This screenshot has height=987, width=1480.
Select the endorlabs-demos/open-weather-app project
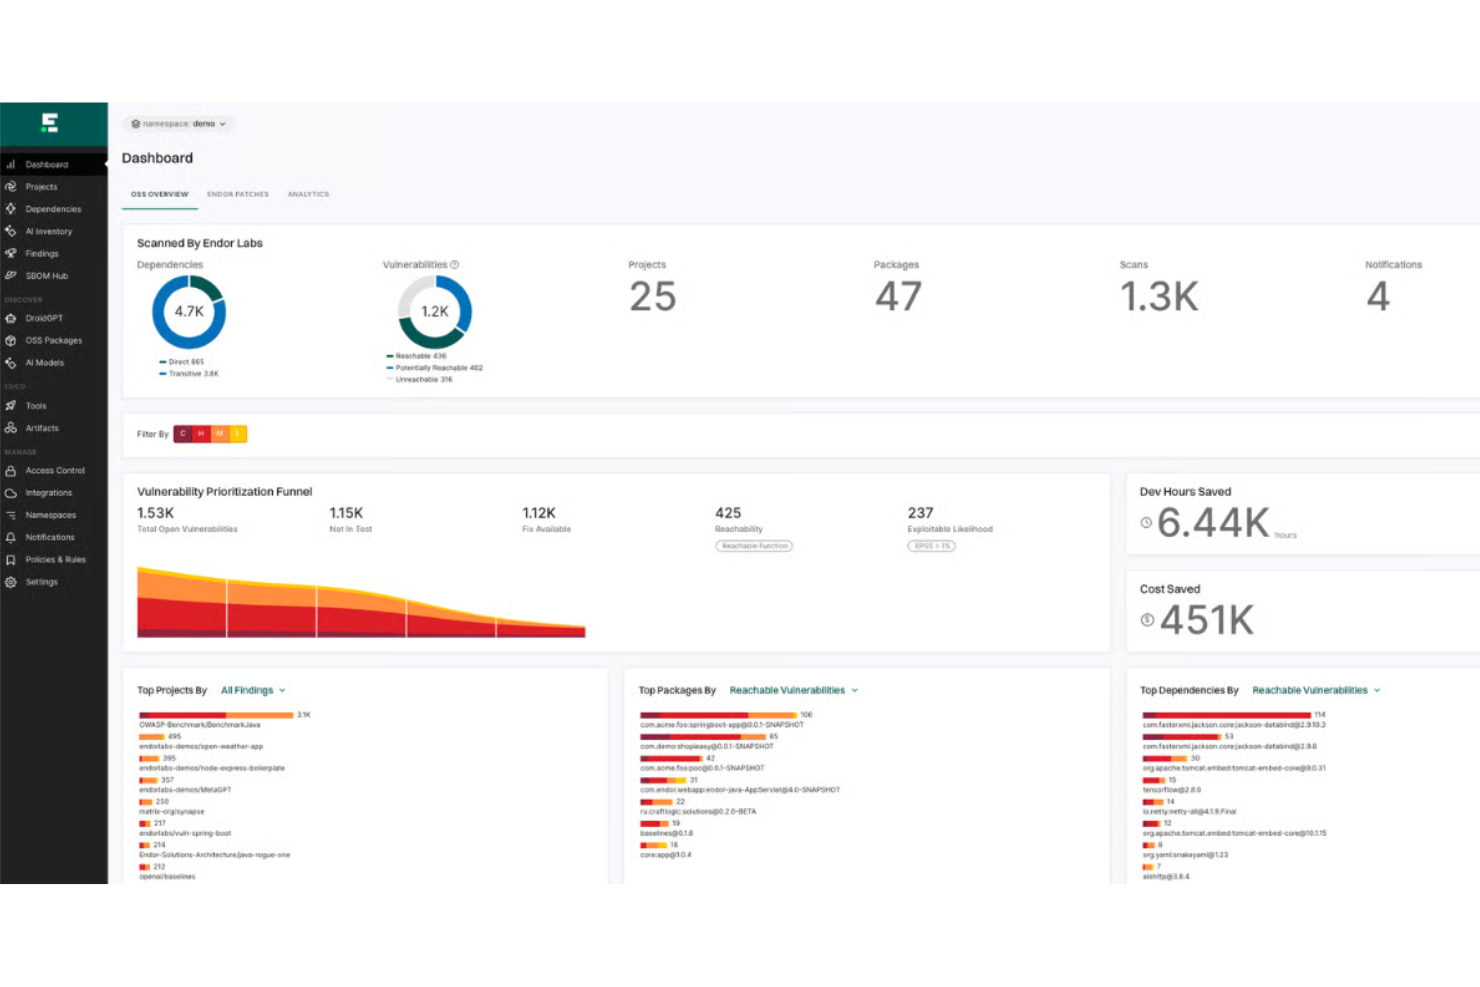(x=201, y=746)
